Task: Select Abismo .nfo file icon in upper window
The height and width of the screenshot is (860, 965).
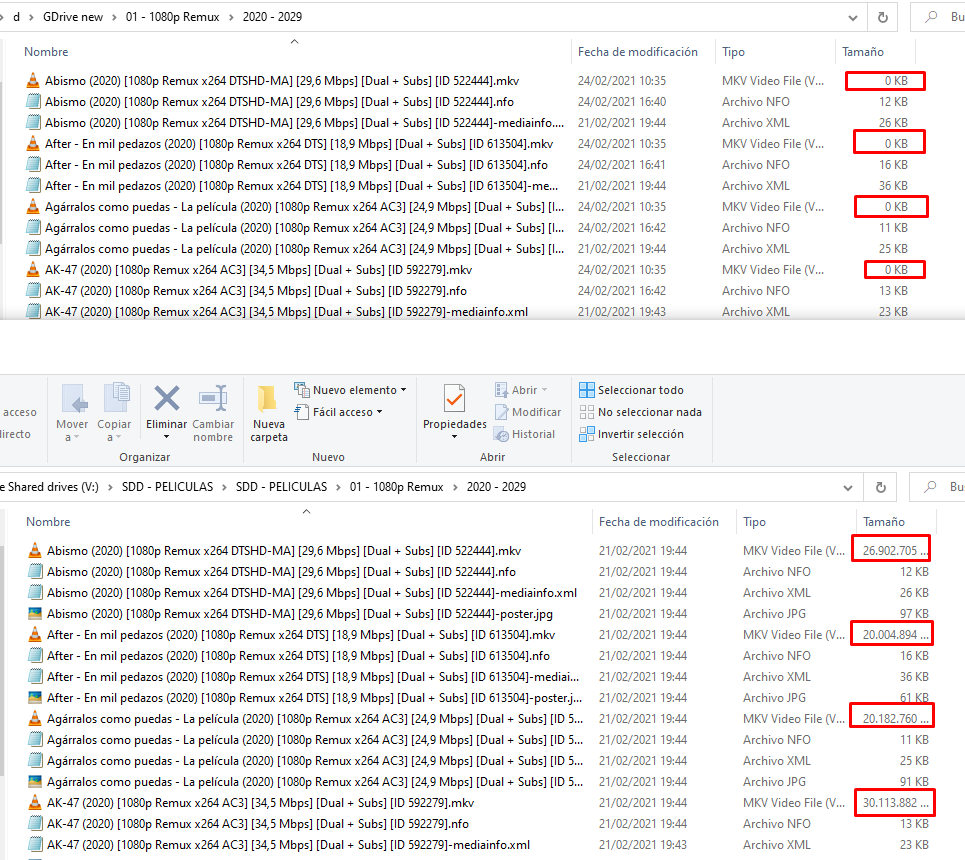Action: coord(34,102)
